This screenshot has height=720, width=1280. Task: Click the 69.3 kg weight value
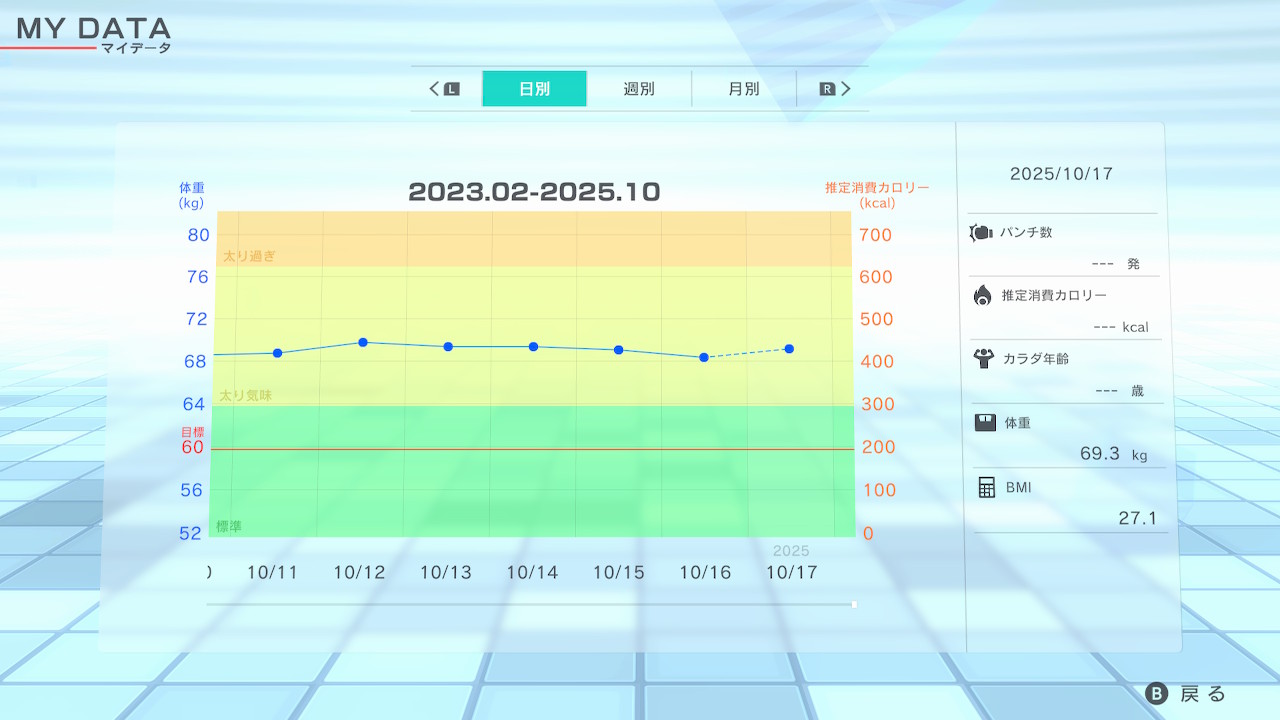click(1100, 454)
